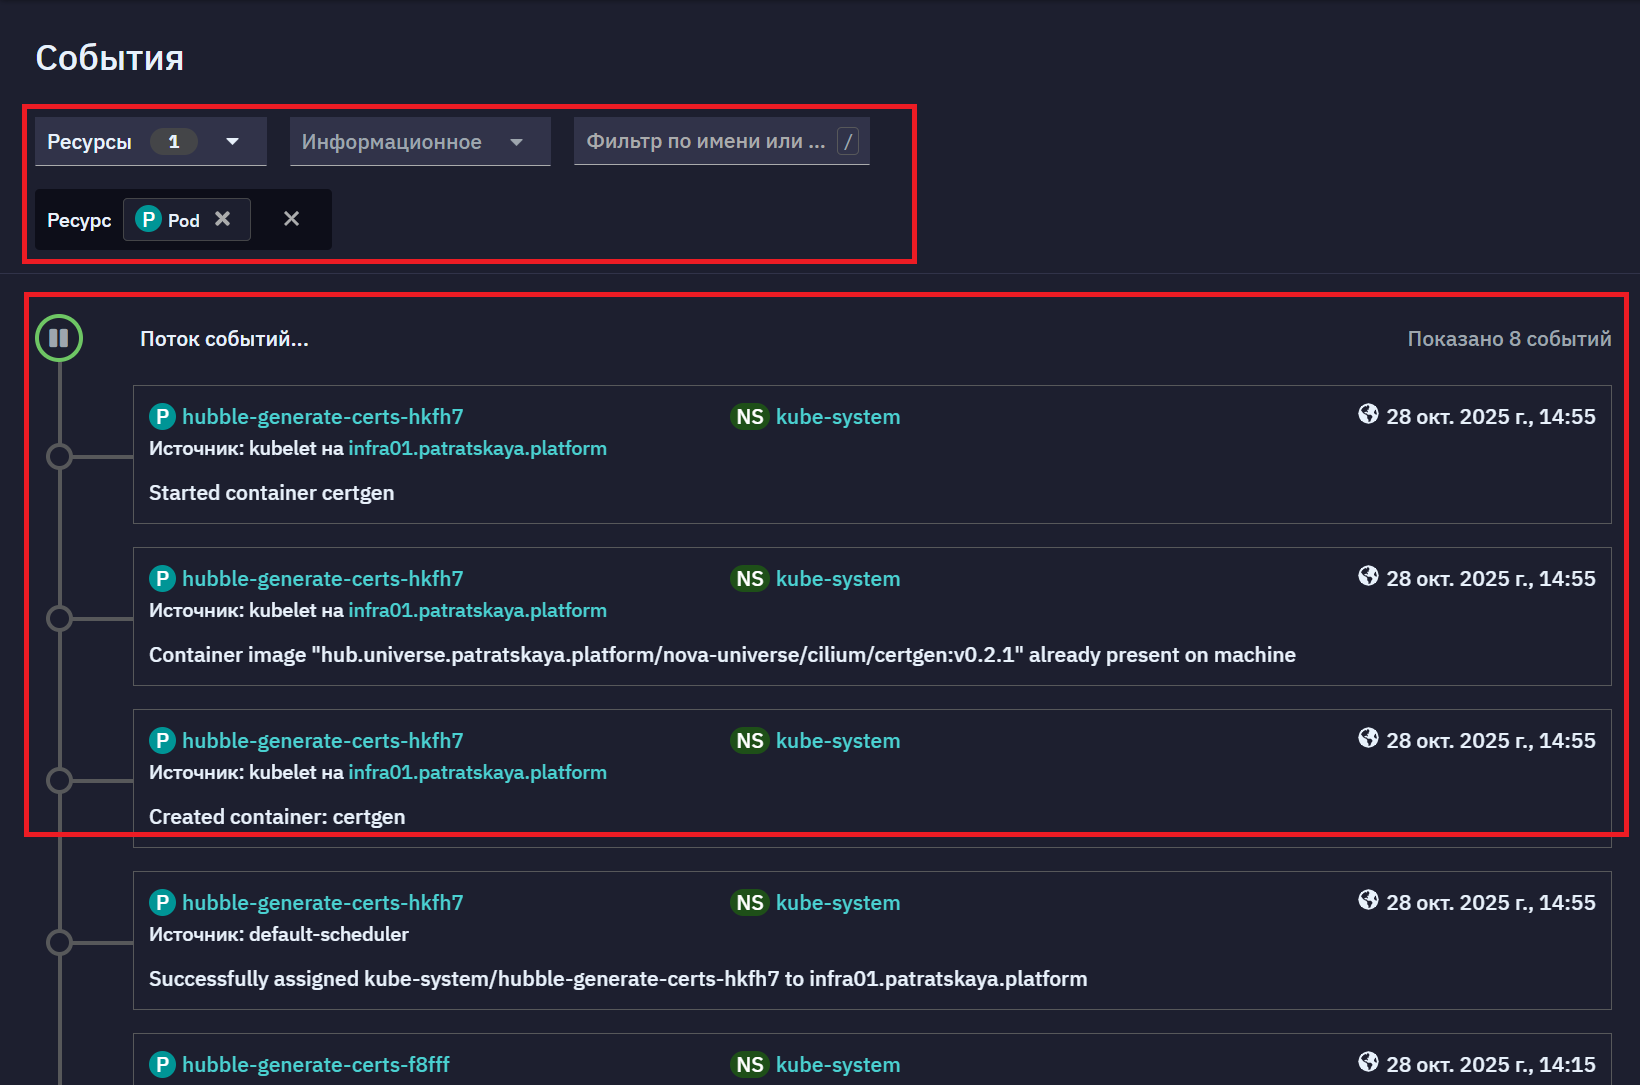
Task: Open infra01 node link in Created container event
Action: (477, 772)
